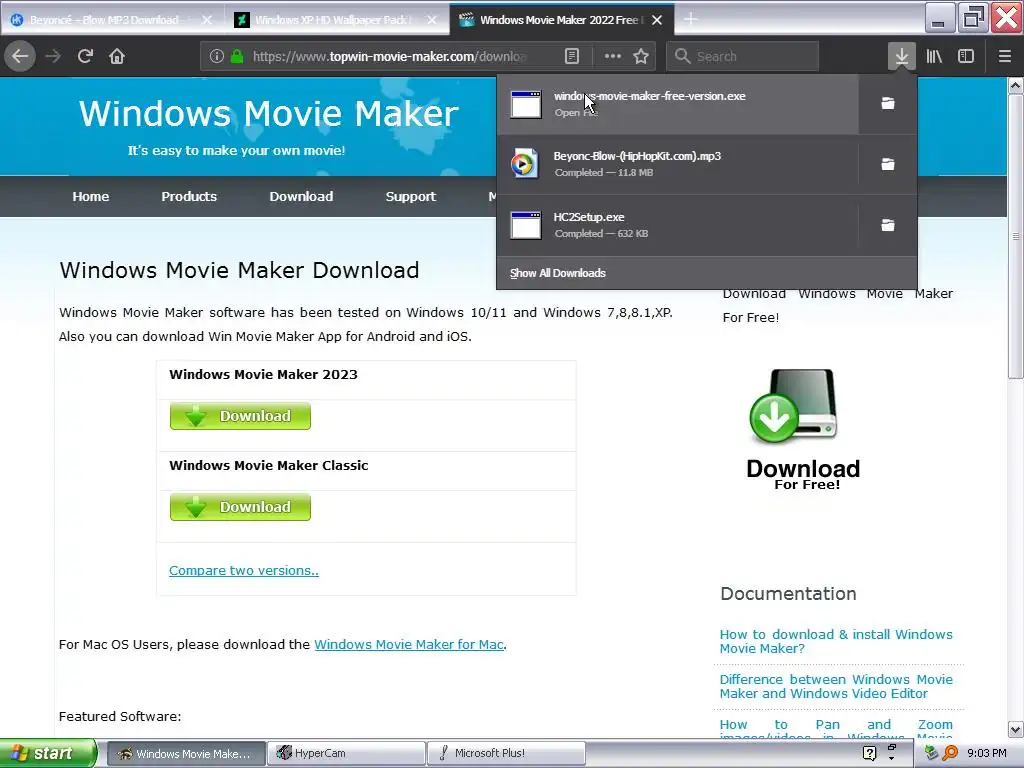
Task: Click the 9:03 PM taskbar clock
Action: coord(987,753)
